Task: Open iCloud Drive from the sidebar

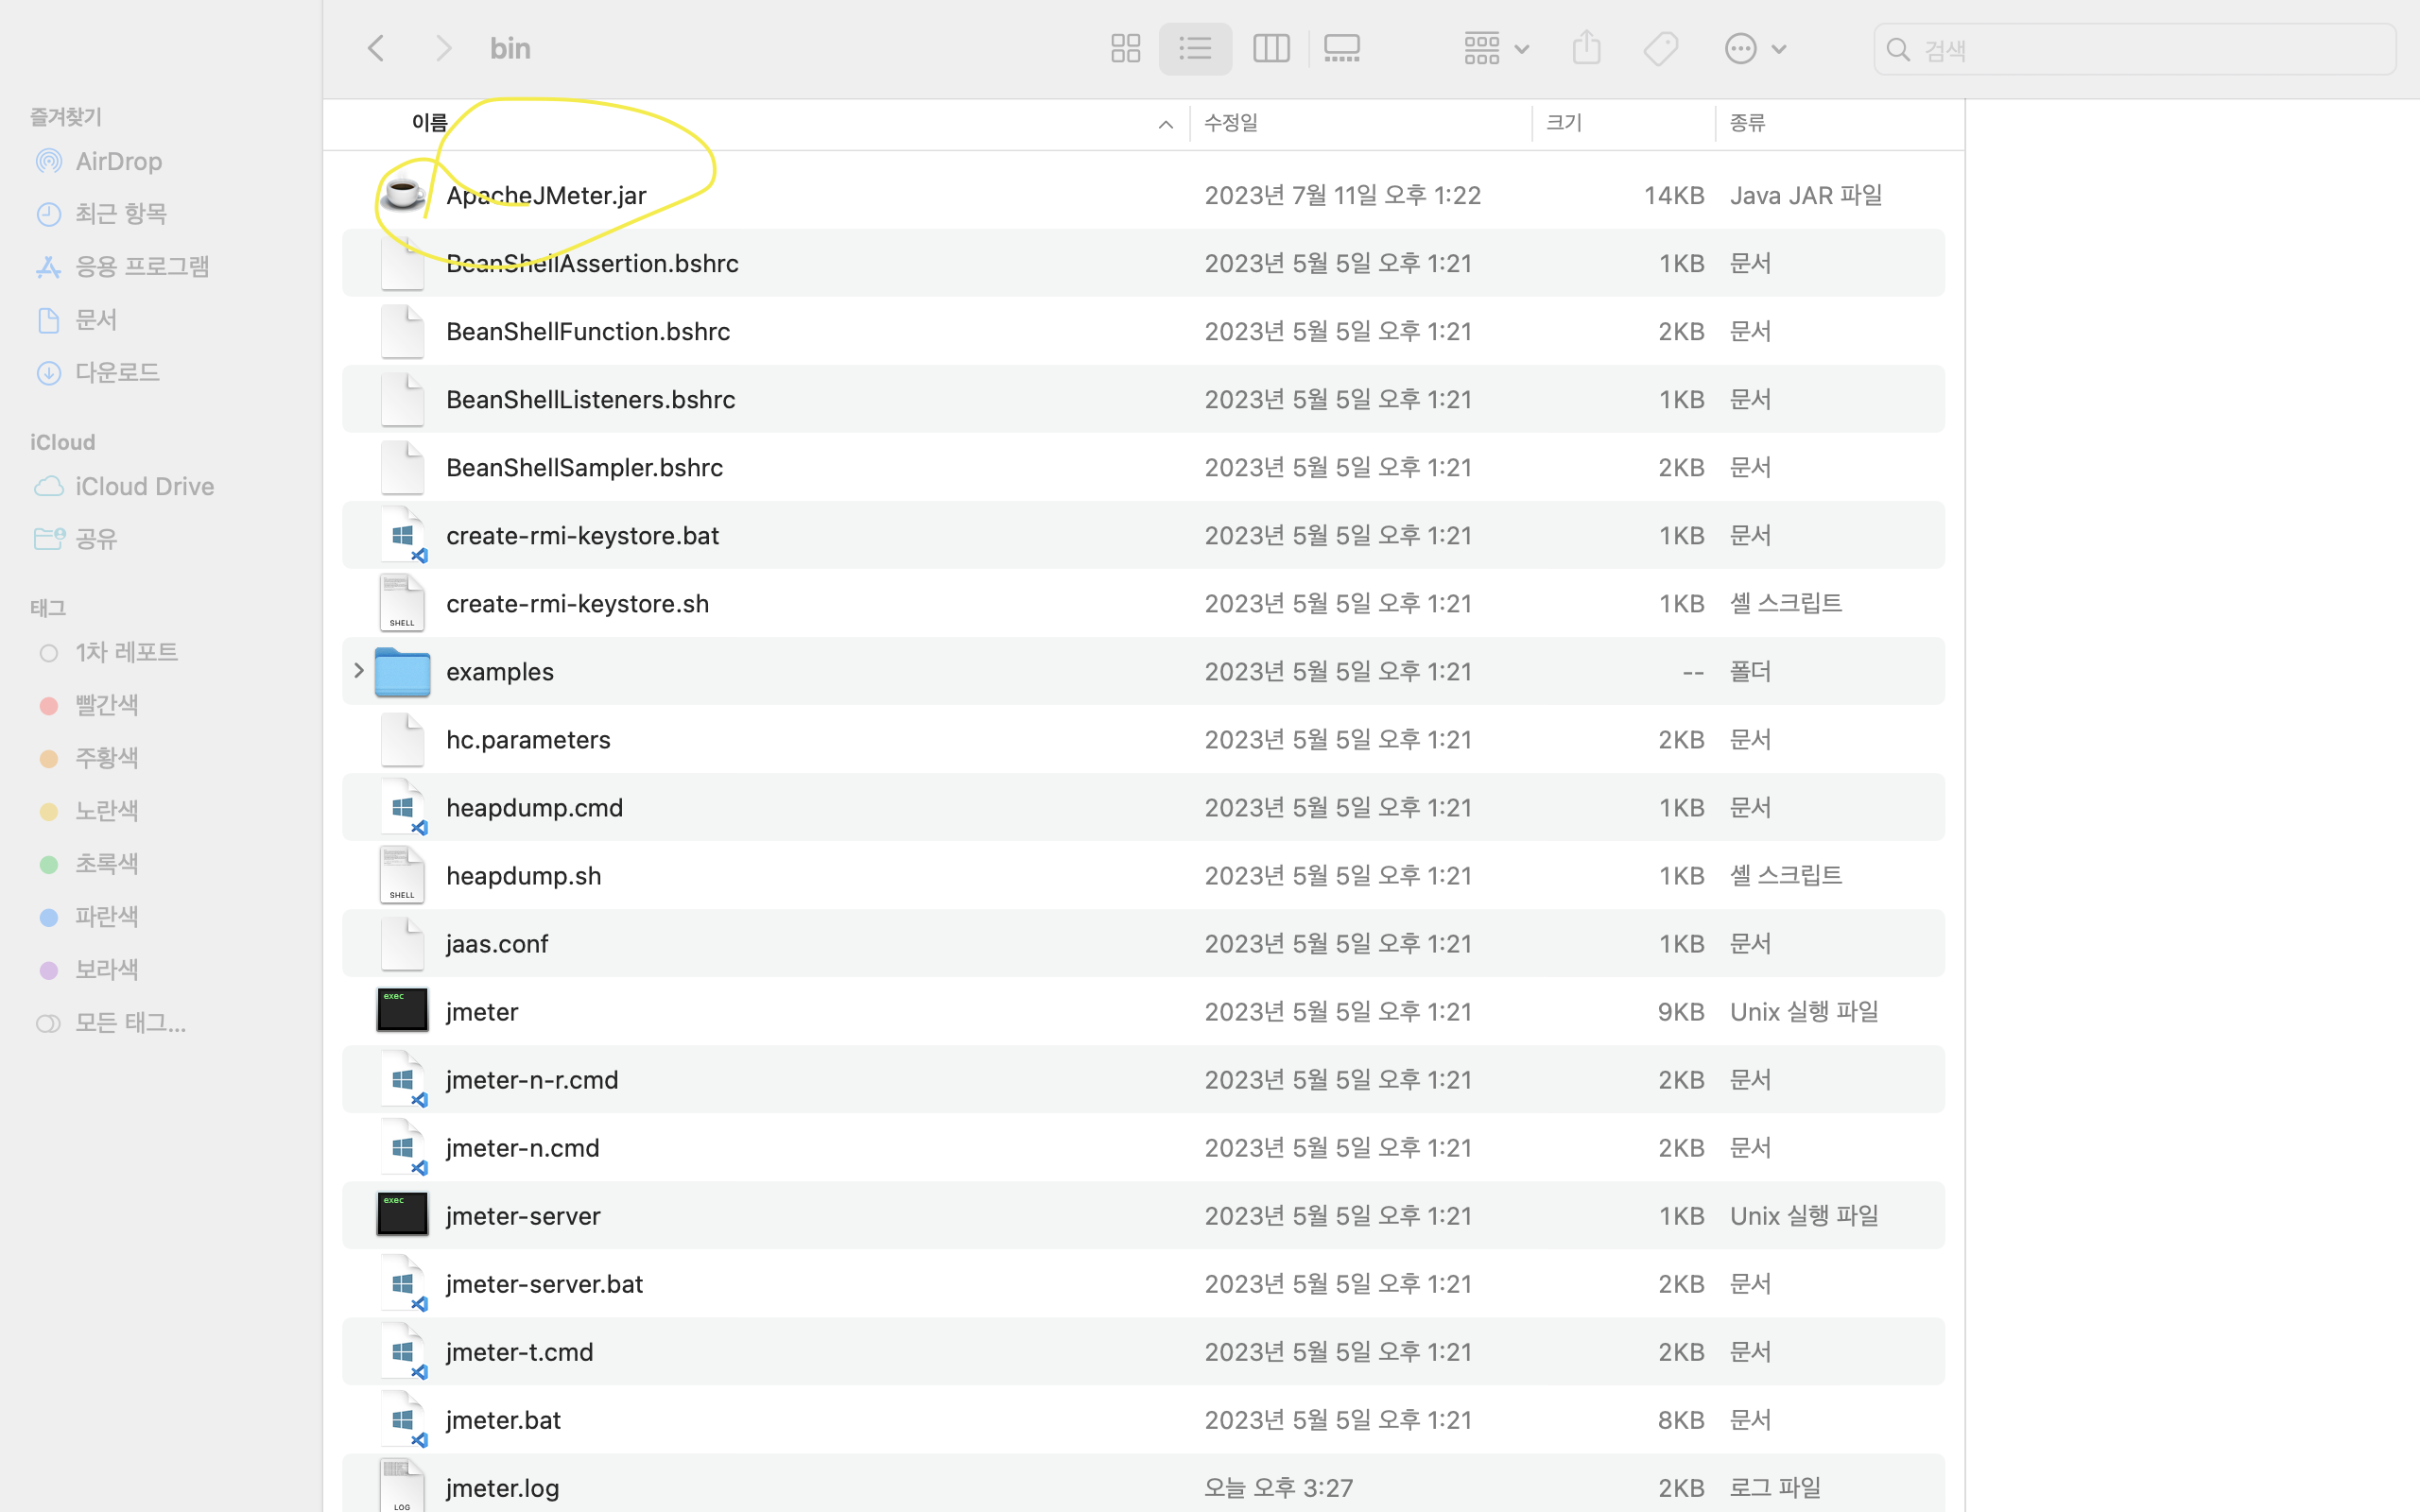Action: pos(144,486)
